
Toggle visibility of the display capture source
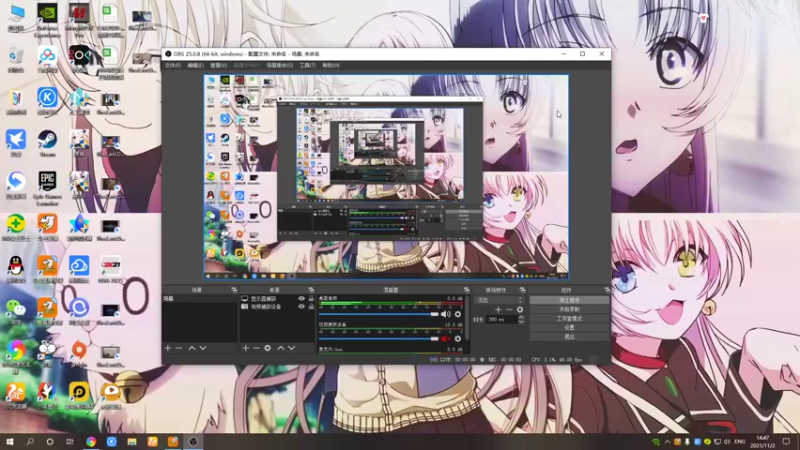click(301, 298)
